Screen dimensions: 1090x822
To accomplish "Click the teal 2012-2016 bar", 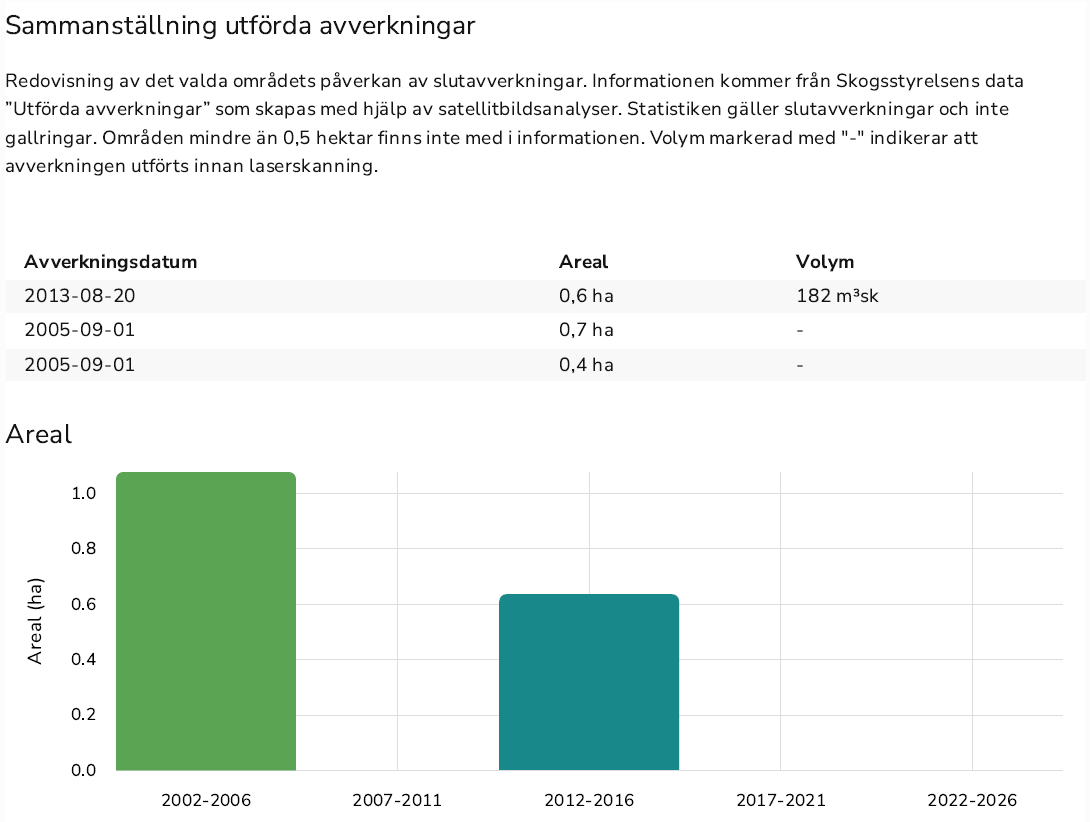I will [x=589, y=682].
